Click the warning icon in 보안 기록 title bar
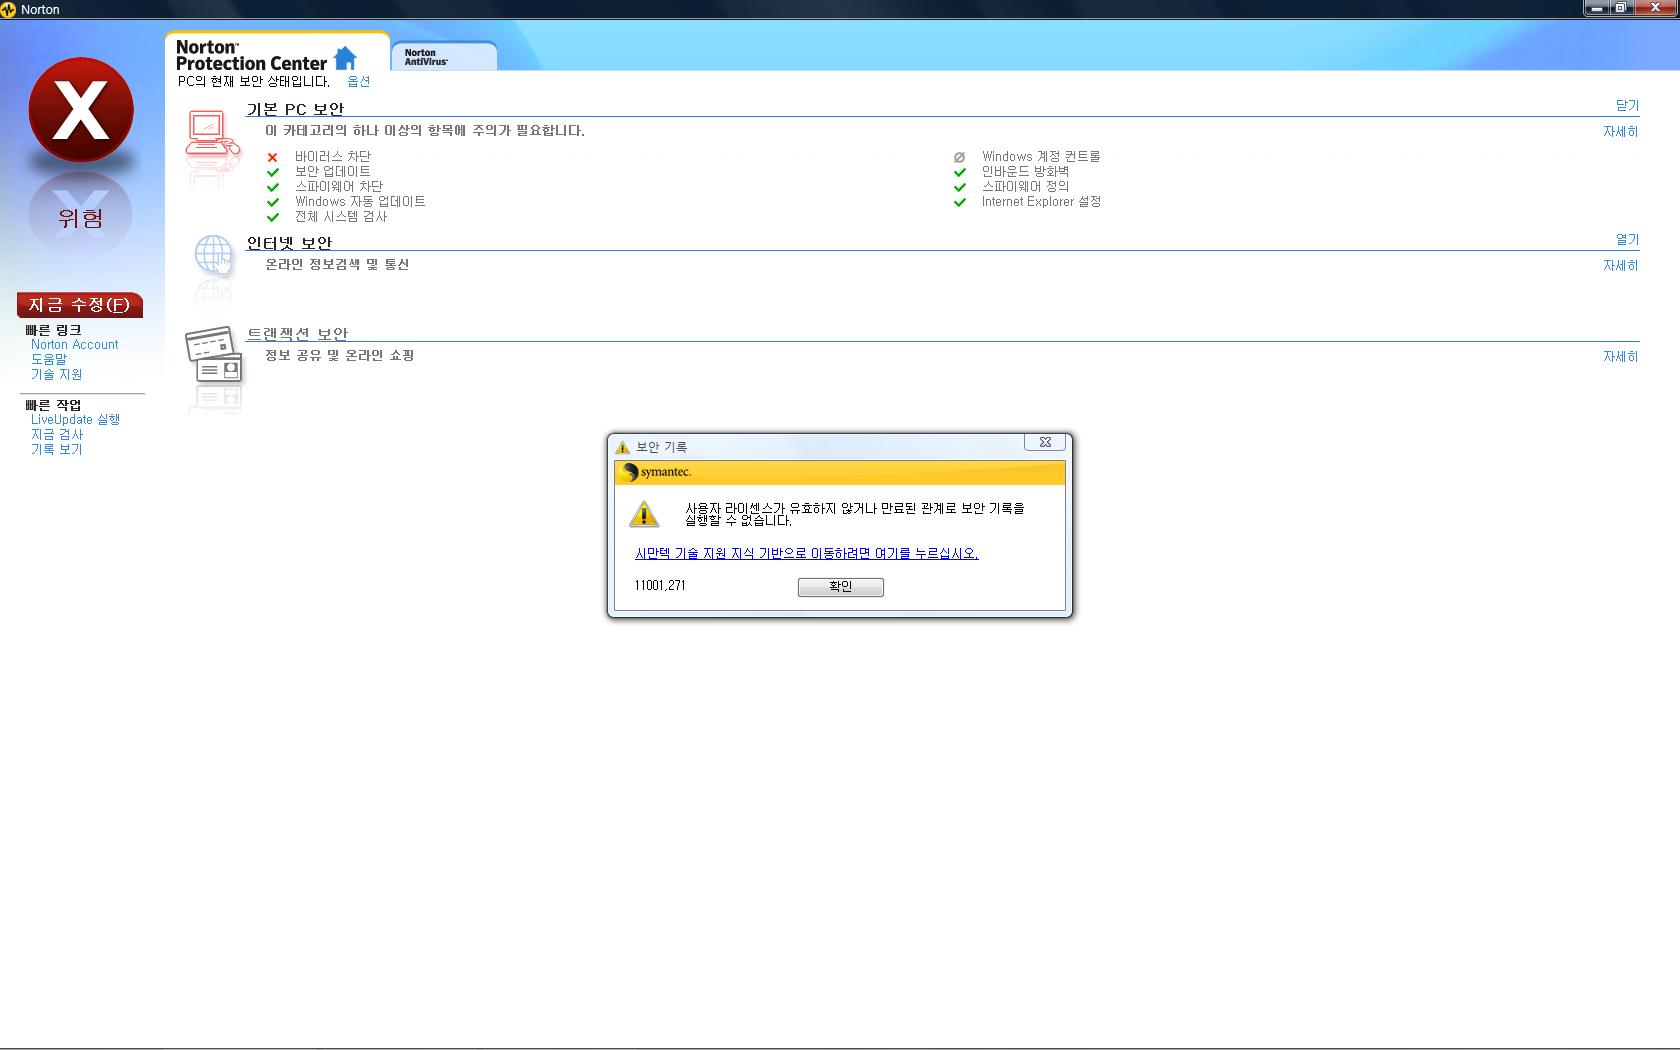The width and height of the screenshot is (1680, 1050). click(622, 447)
